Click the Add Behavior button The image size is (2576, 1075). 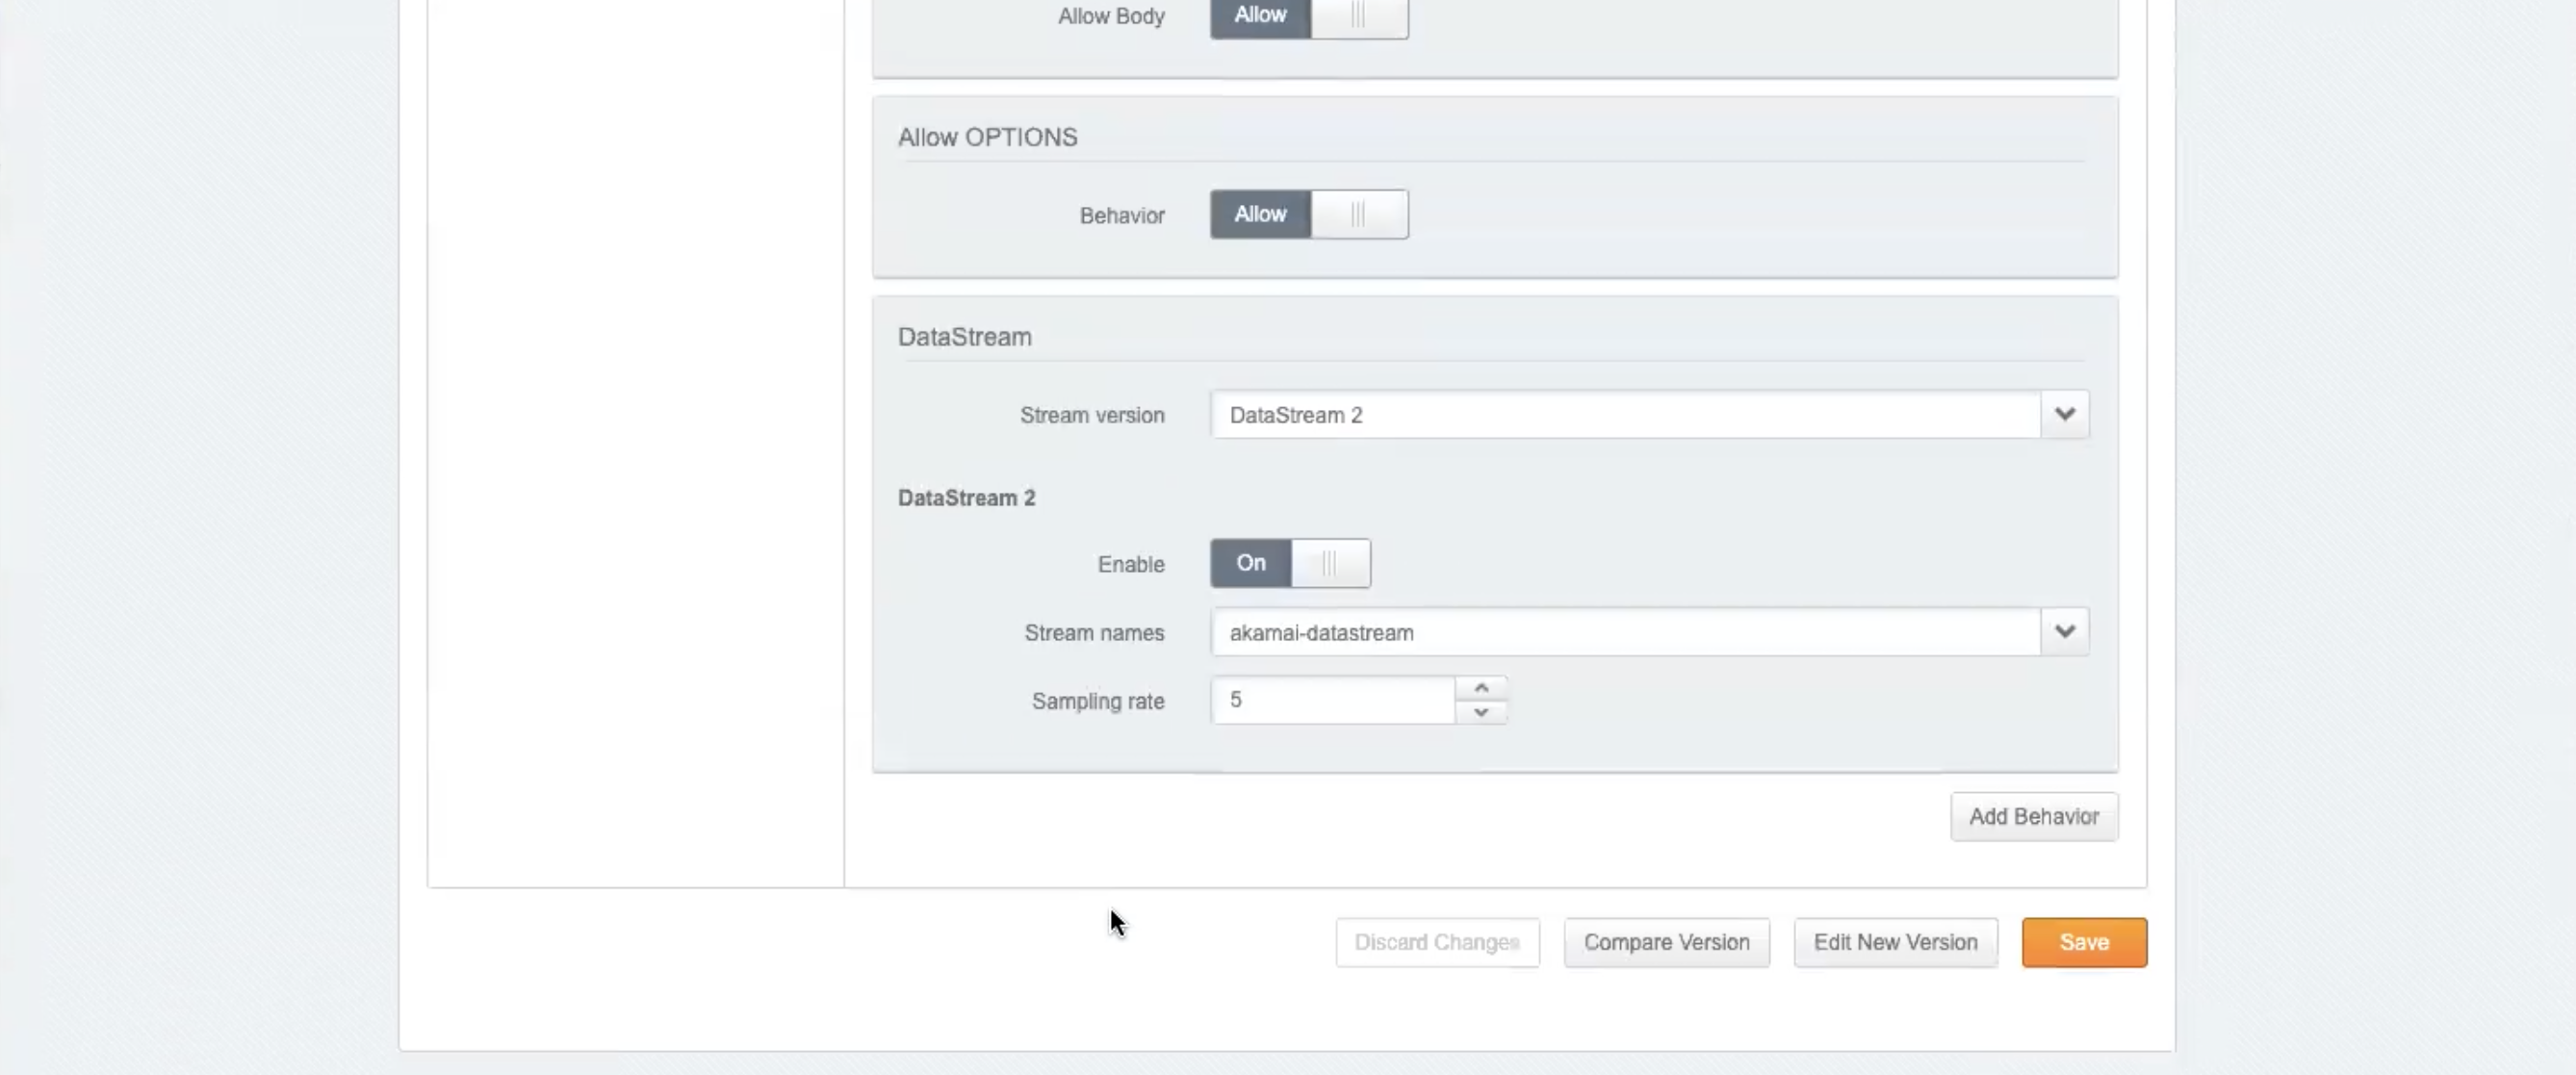click(x=2033, y=817)
